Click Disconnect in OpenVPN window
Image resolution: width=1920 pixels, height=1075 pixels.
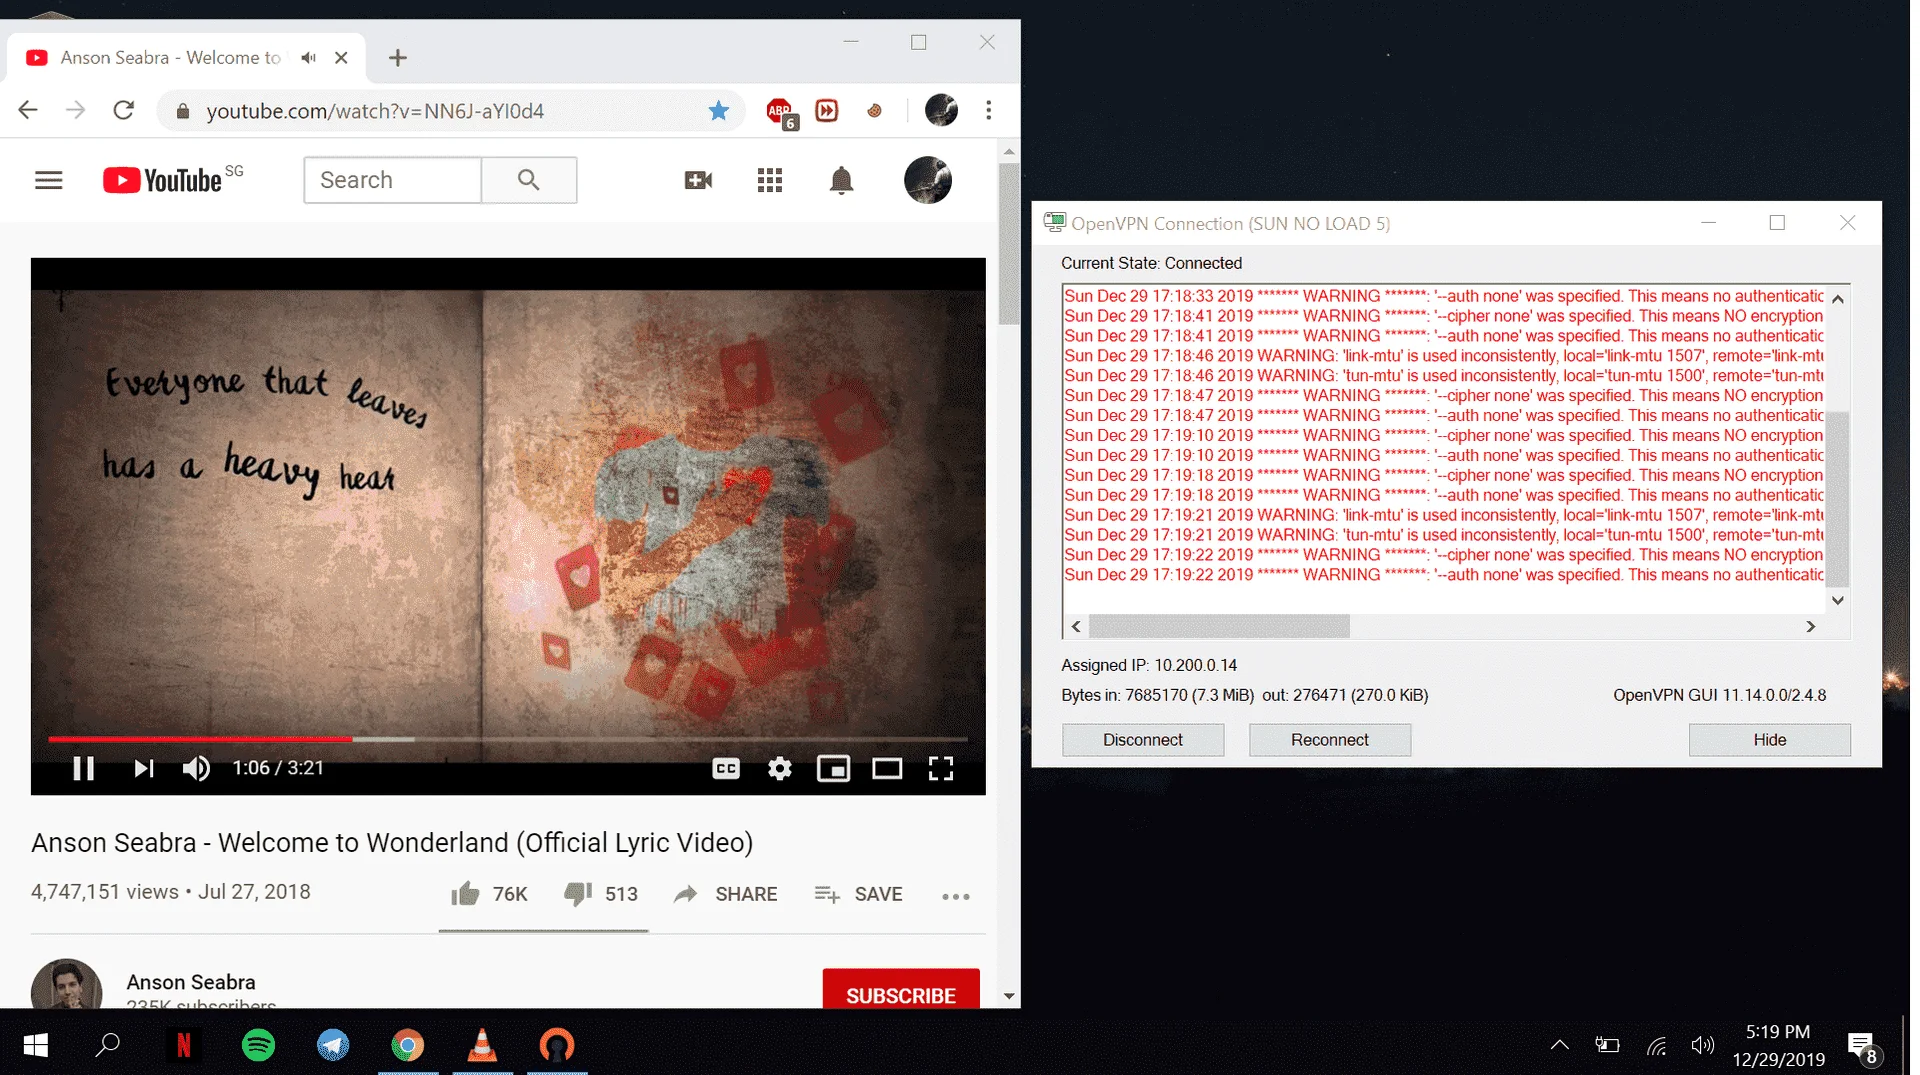1143,740
